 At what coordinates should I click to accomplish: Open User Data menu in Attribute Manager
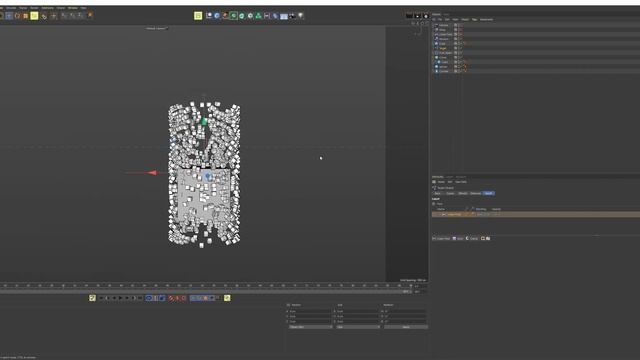pyautogui.click(x=461, y=182)
